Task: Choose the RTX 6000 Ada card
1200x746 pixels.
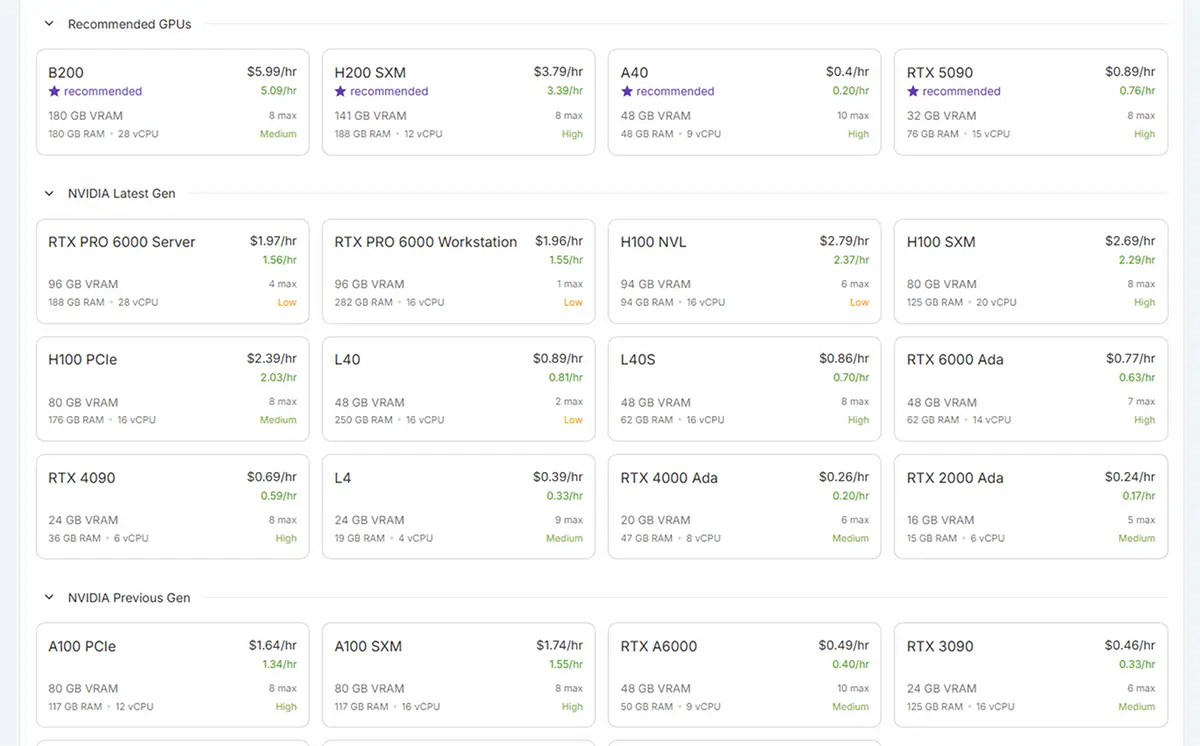Action: [1031, 389]
